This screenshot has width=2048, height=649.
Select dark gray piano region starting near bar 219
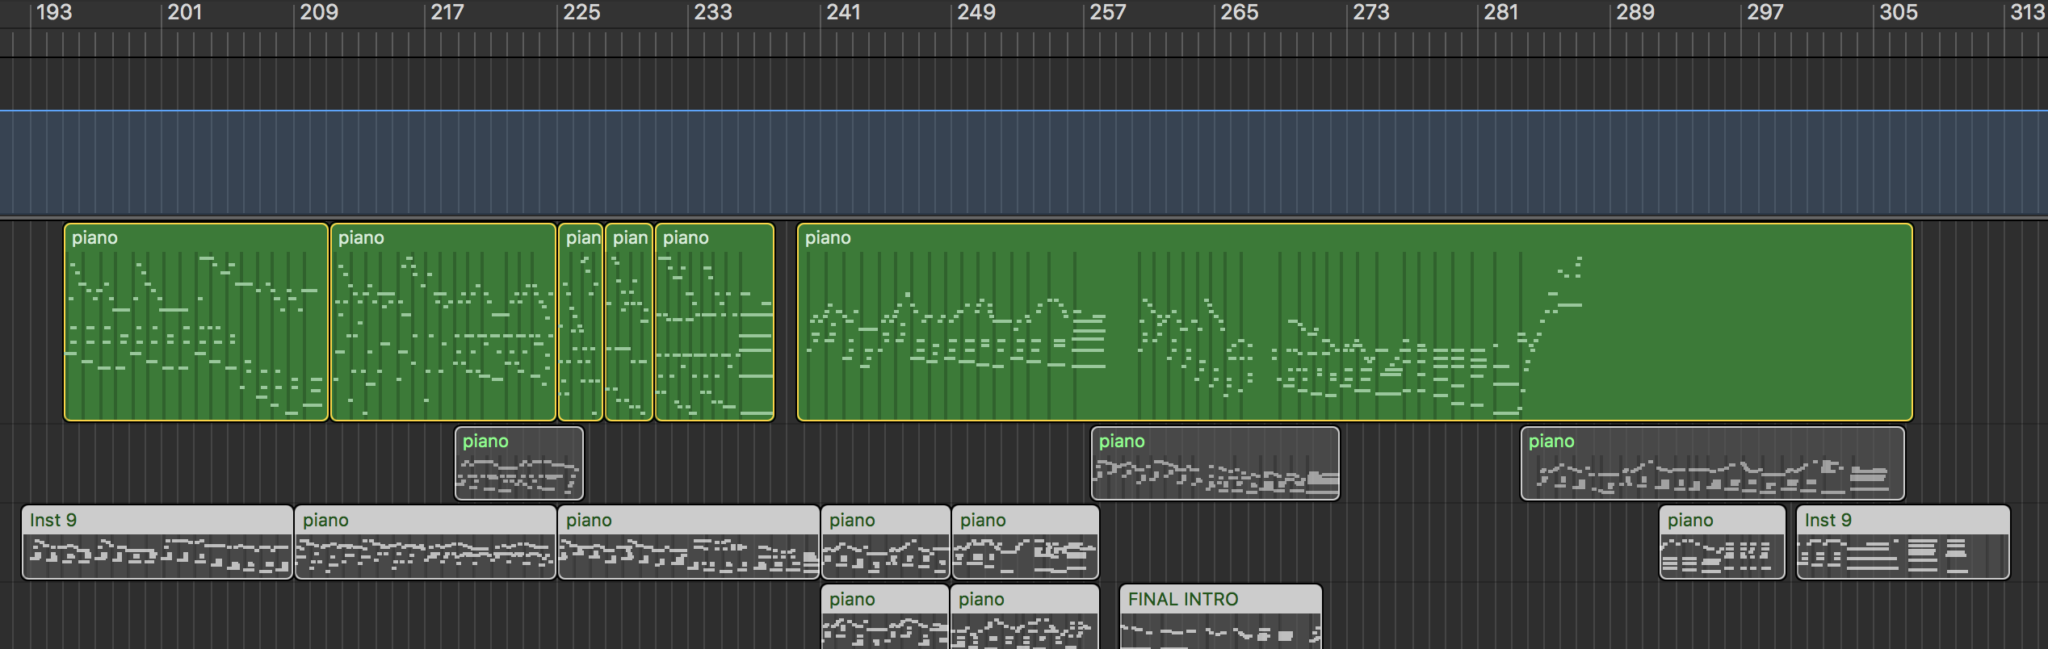coord(519,463)
